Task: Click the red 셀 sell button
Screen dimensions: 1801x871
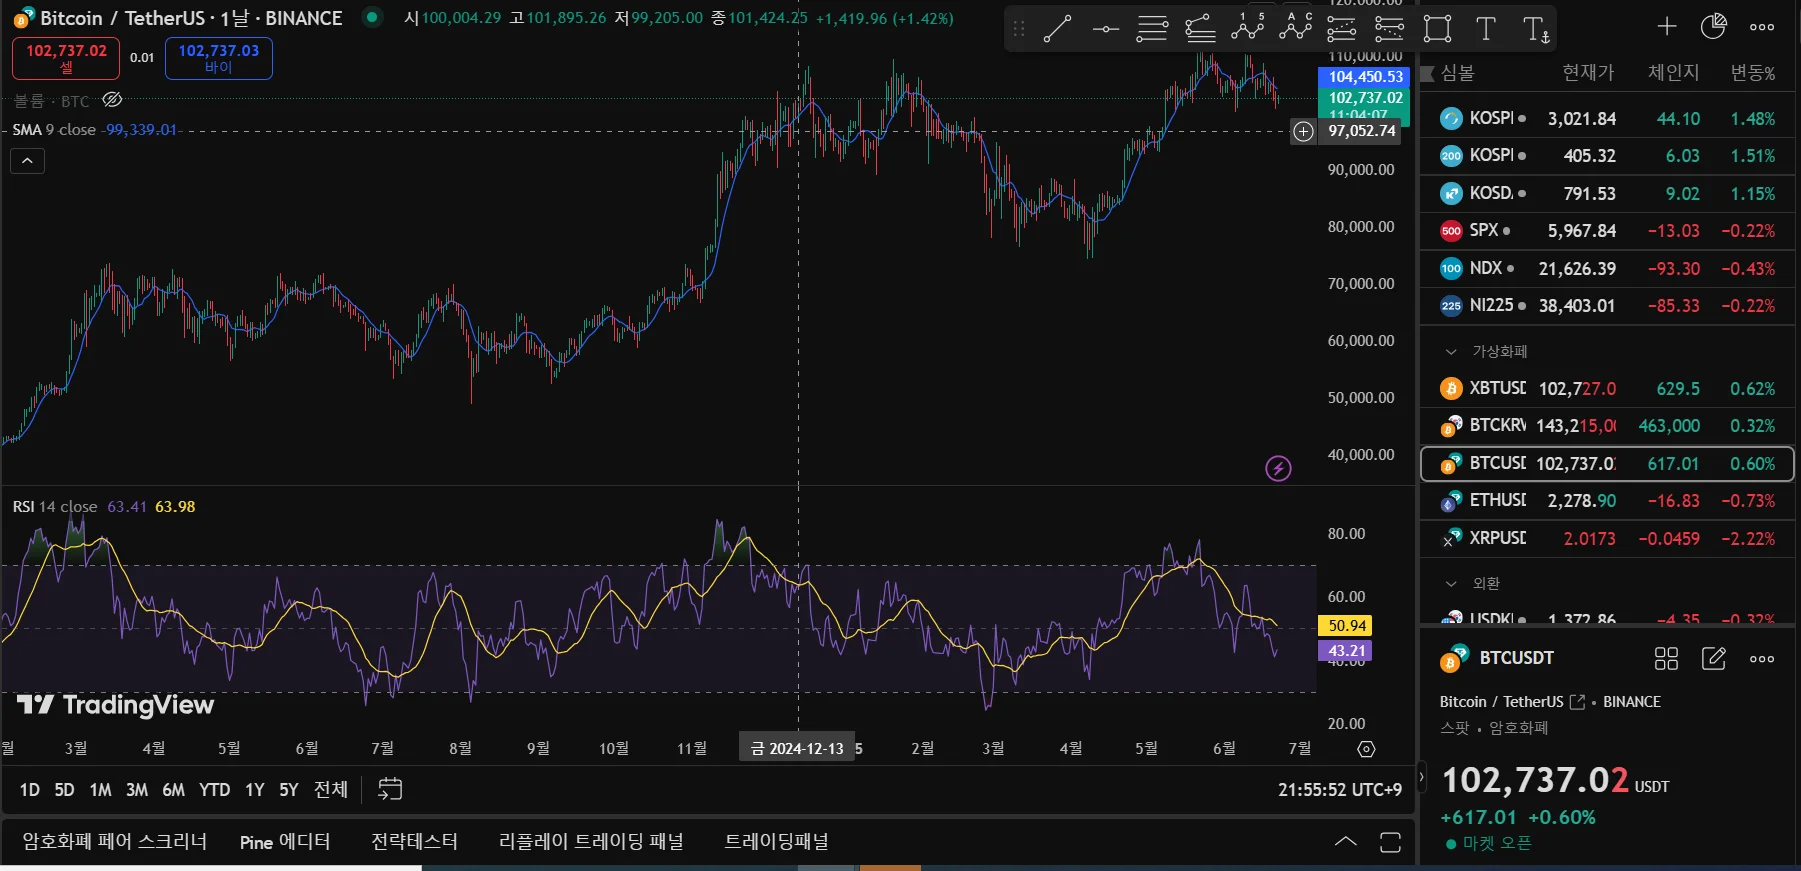Action: [66, 58]
